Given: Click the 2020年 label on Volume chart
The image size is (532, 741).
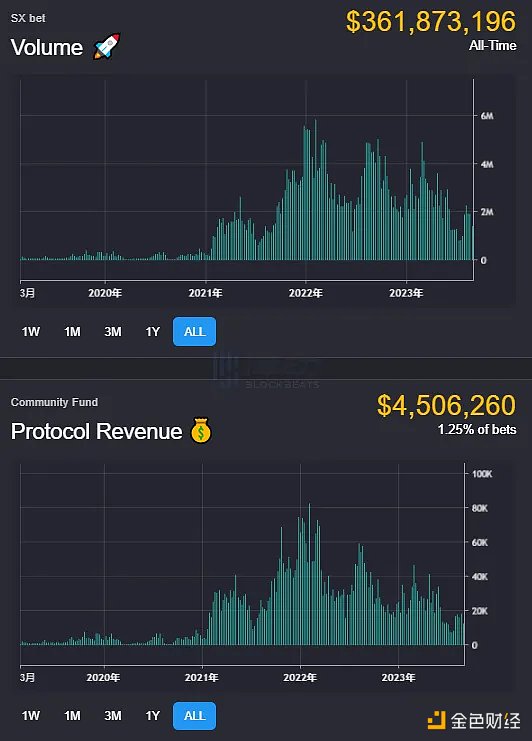Looking at the screenshot, I should [x=105, y=293].
